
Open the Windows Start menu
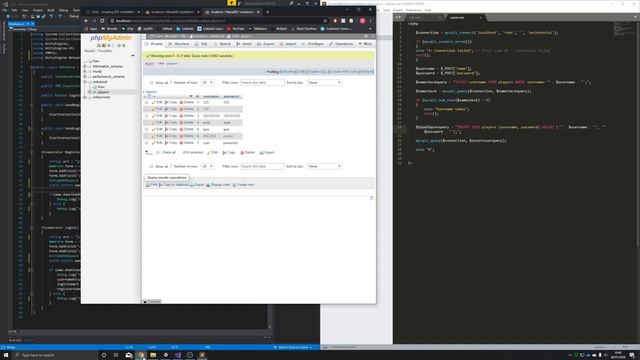pyautogui.click(x=6, y=355)
